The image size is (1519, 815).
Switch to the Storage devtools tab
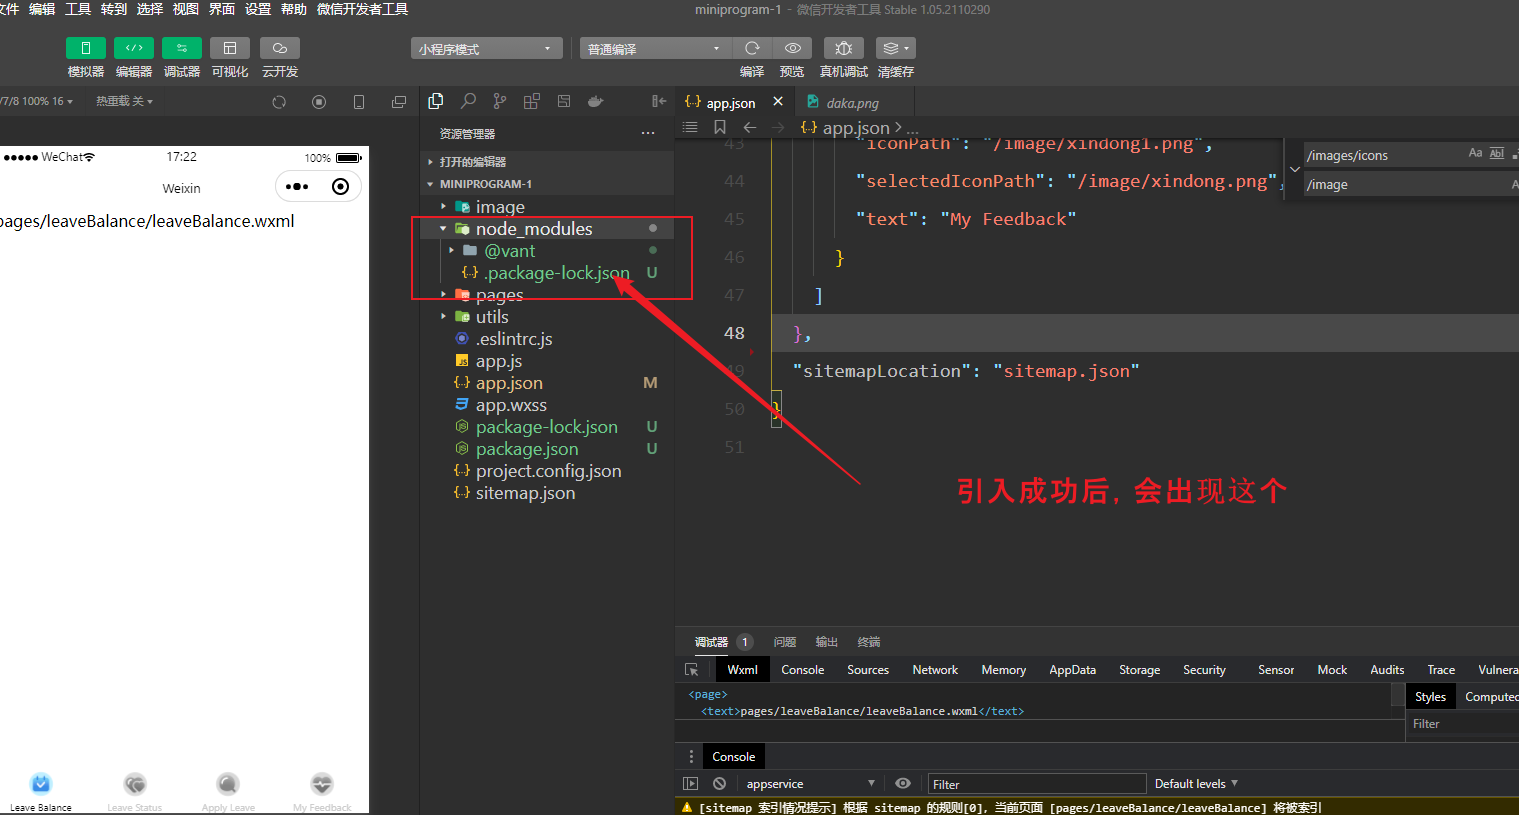click(x=1139, y=670)
